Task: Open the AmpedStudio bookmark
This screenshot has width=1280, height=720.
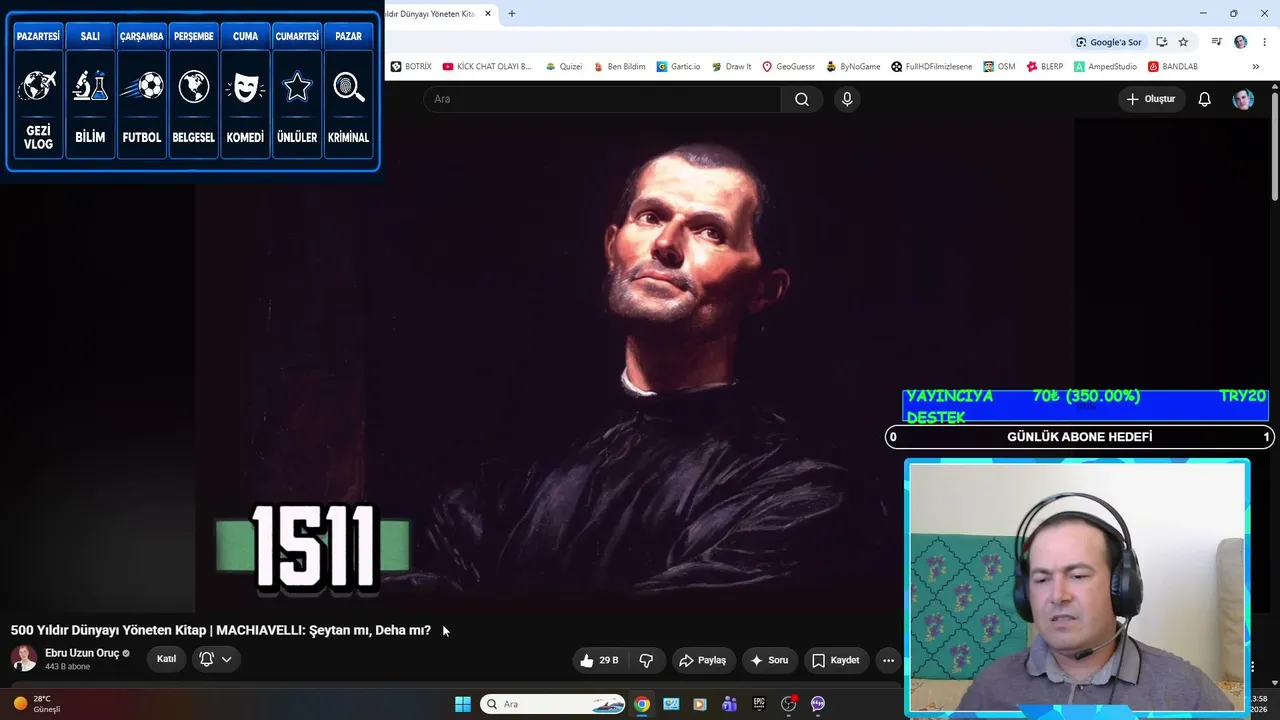Action: (x=1105, y=67)
